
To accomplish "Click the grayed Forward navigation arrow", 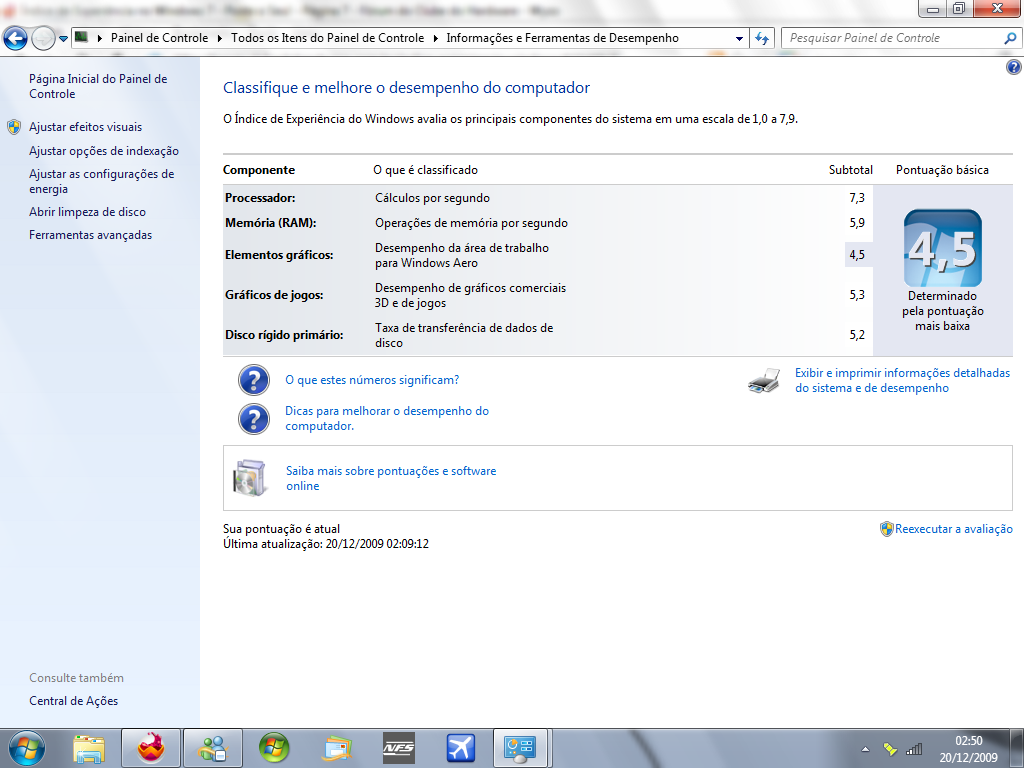I will [x=43, y=39].
